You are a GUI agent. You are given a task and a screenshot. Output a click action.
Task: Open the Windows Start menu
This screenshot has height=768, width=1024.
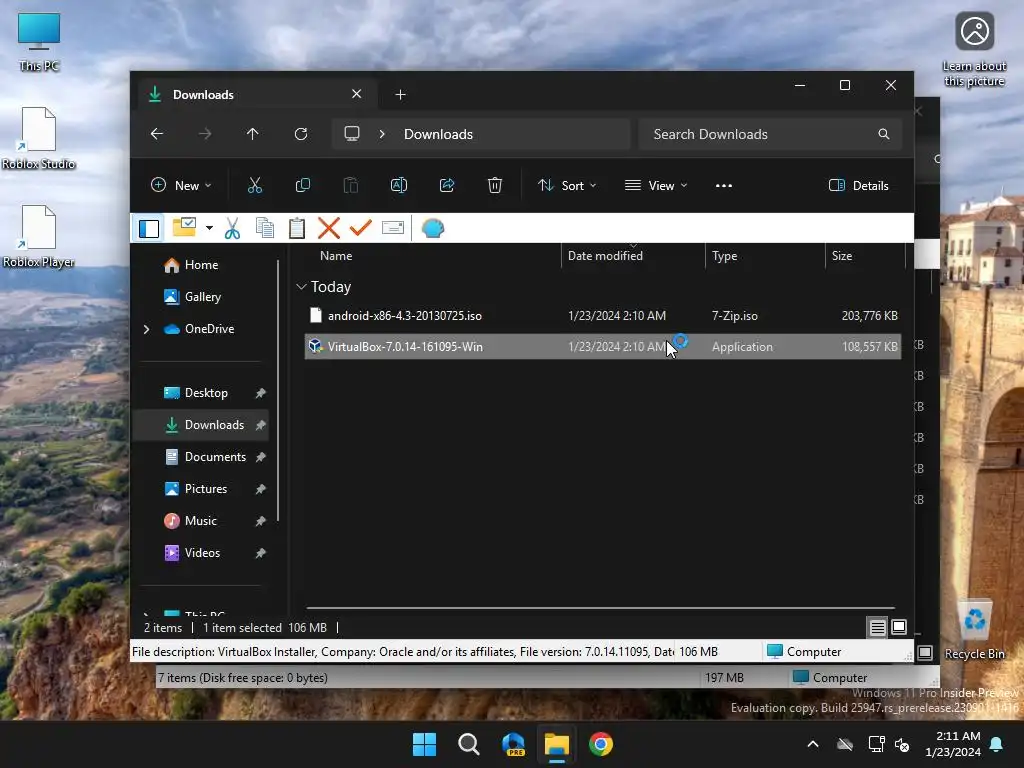pyautogui.click(x=424, y=744)
